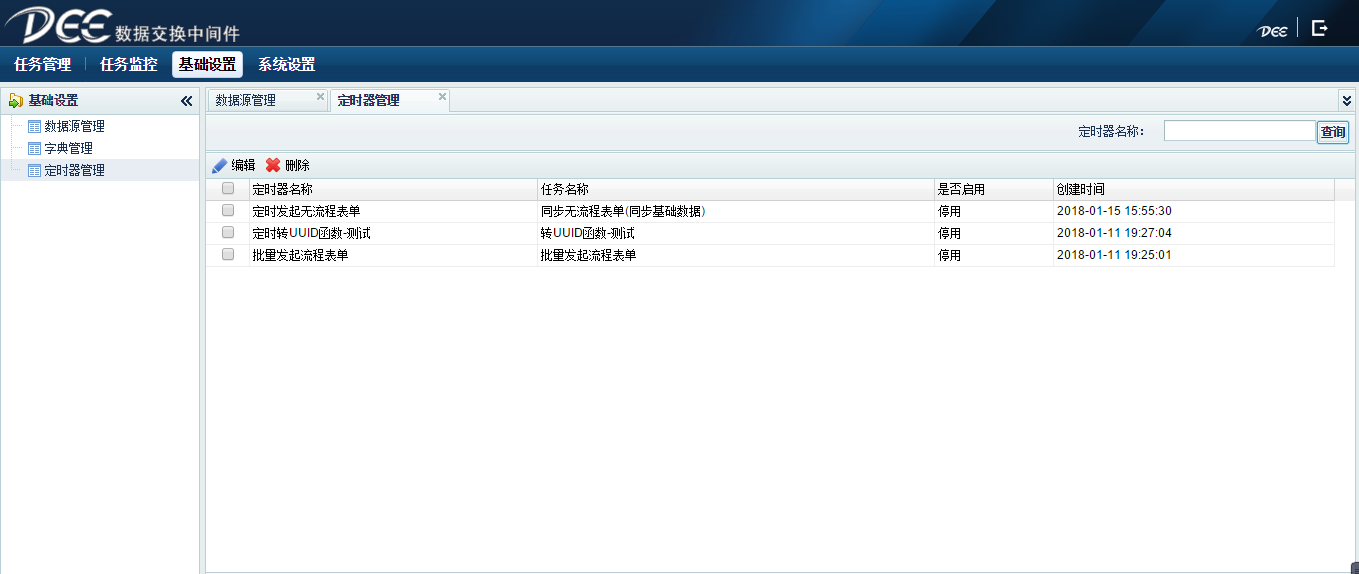Sort by the 创建时间 column header
The width and height of the screenshot is (1359, 574).
[1193, 189]
